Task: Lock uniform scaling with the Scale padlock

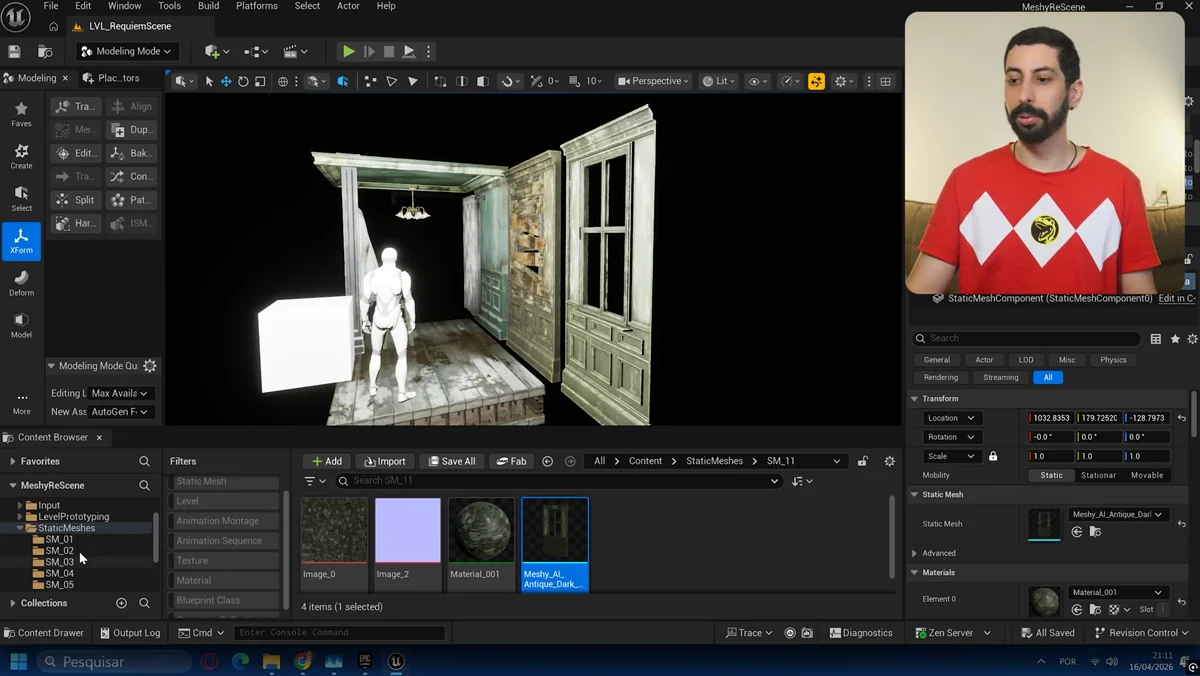Action: 993,455
